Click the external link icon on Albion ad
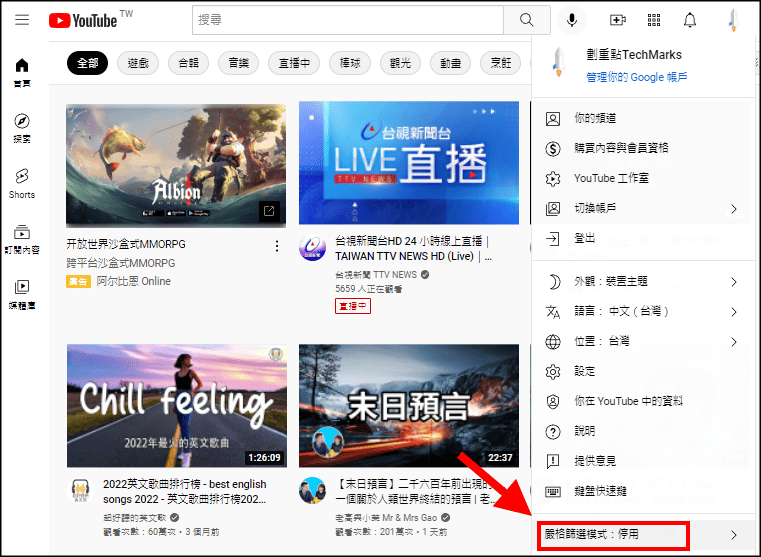Image resolution: width=761 pixels, height=557 pixels. 269,211
